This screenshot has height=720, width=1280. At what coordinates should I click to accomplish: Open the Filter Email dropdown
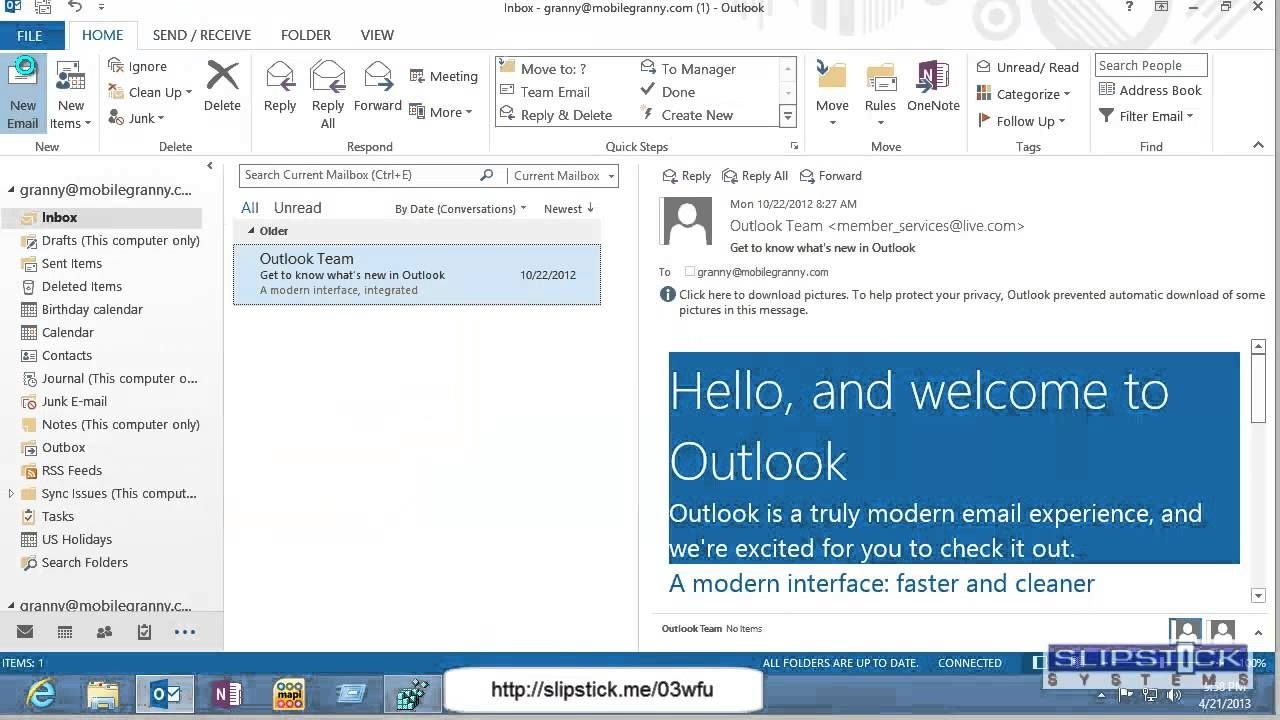pos(1146,116)
